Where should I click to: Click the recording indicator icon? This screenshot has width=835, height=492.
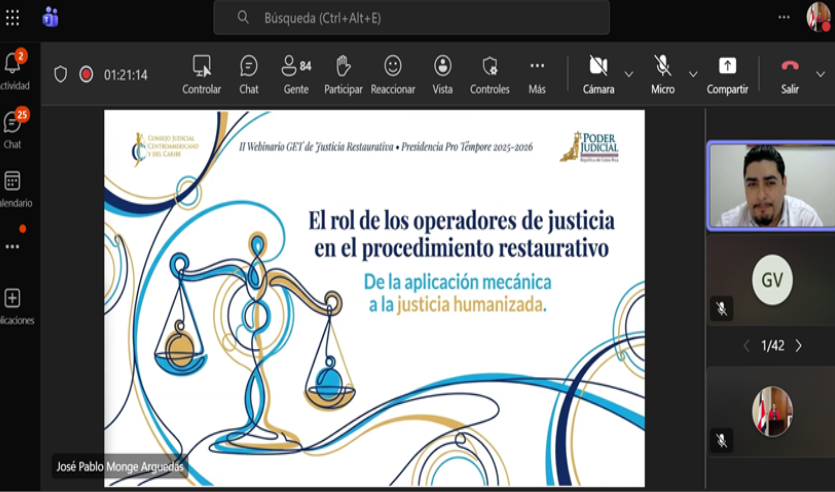tap(86, 74)
